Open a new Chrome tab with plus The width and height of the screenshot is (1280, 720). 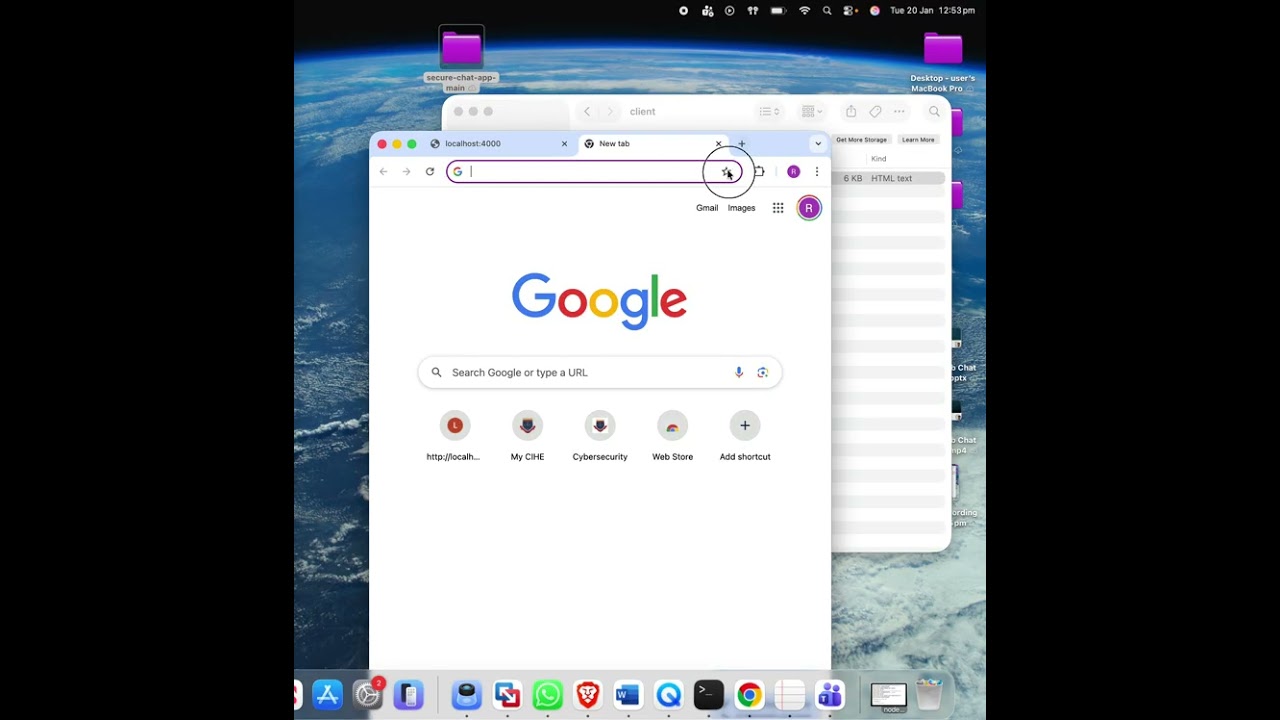(x=742, y=144)
